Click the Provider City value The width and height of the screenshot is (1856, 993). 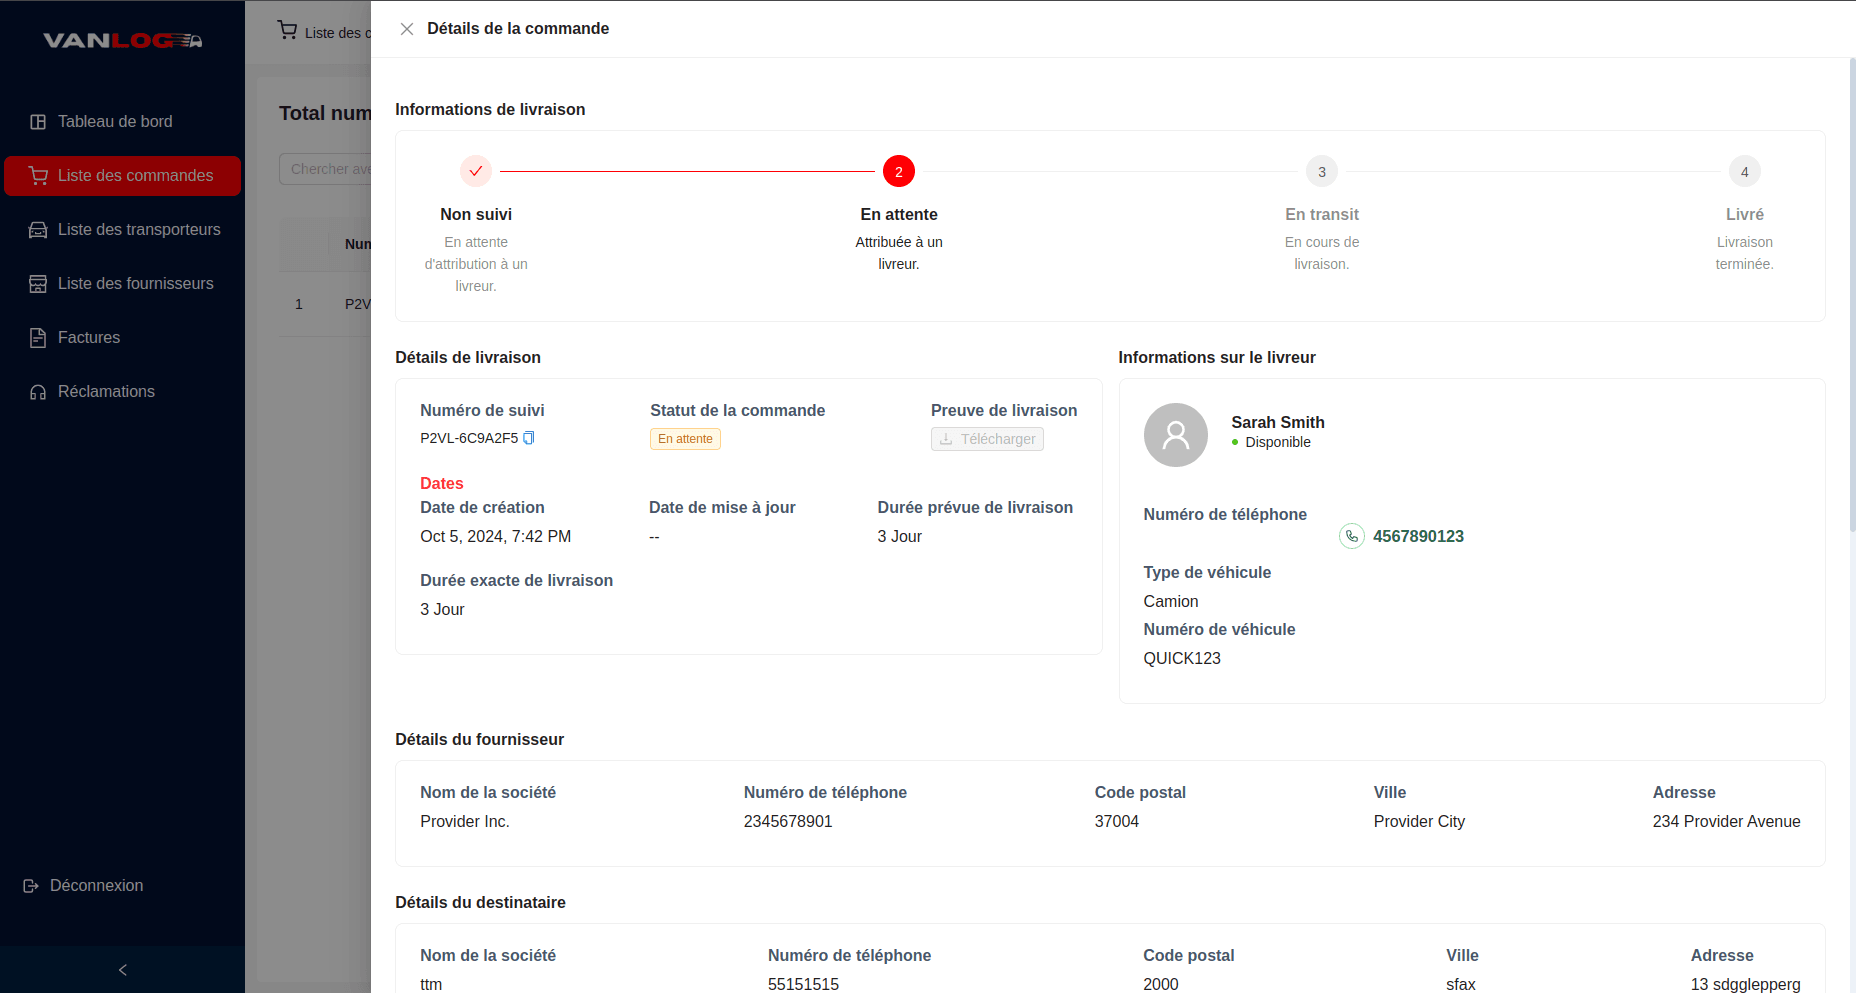point(1419,821)
